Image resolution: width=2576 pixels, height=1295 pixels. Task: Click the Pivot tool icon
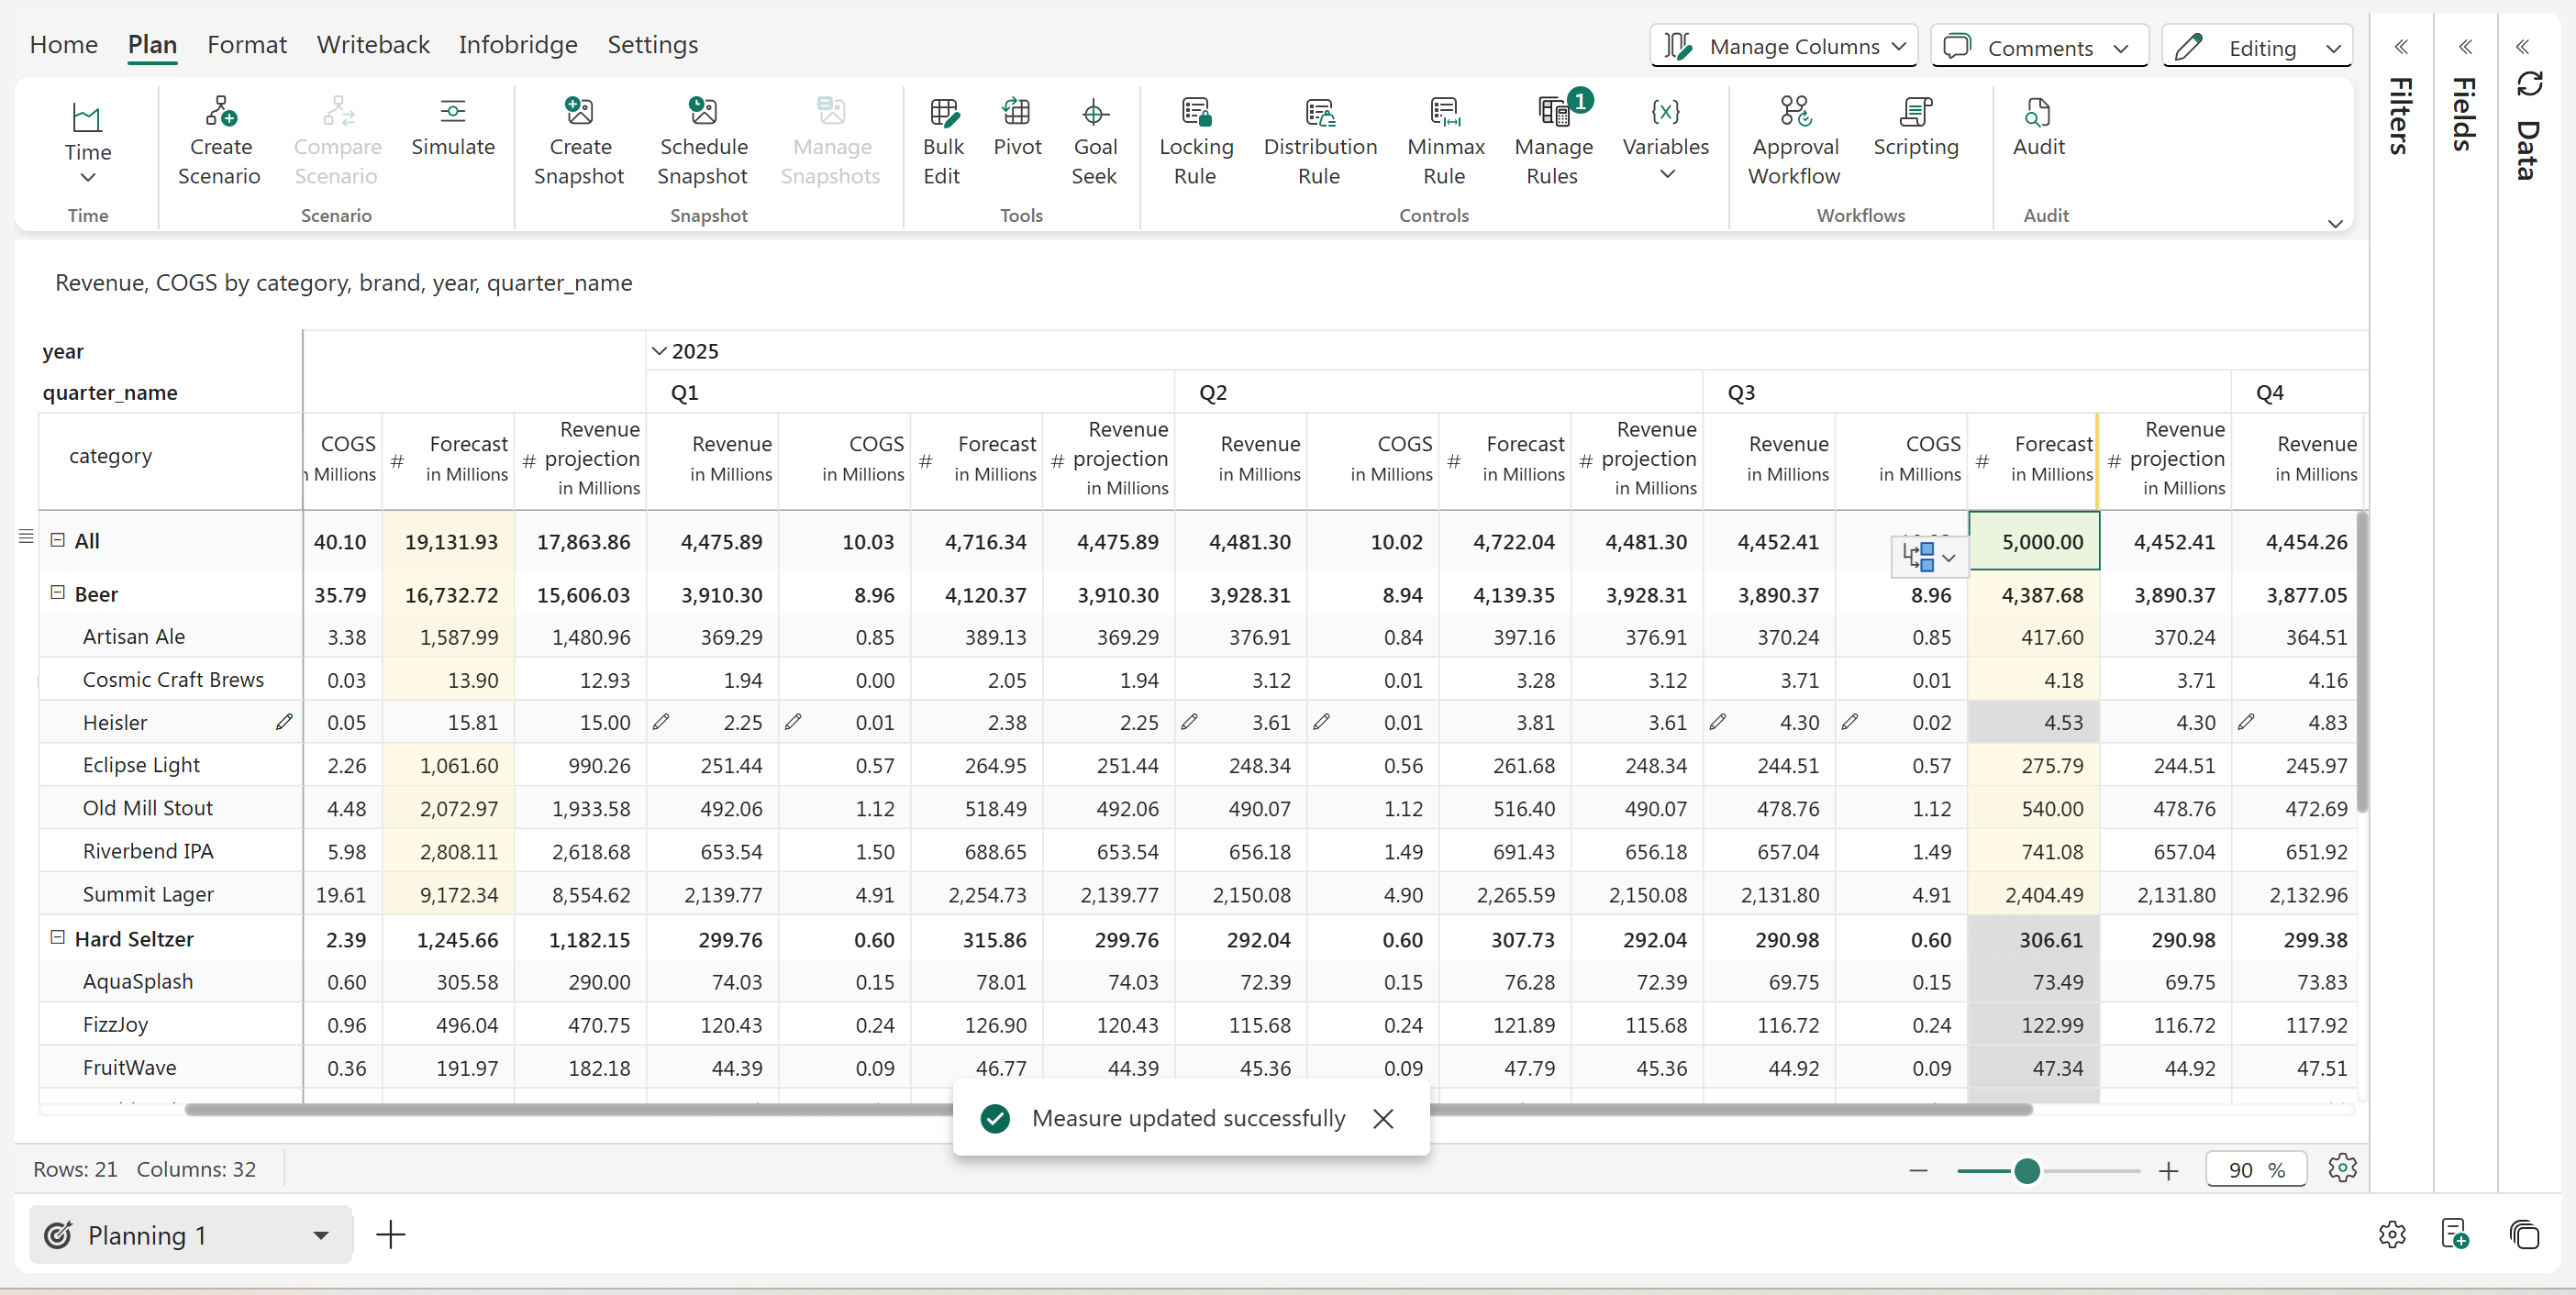[1016, 112]
